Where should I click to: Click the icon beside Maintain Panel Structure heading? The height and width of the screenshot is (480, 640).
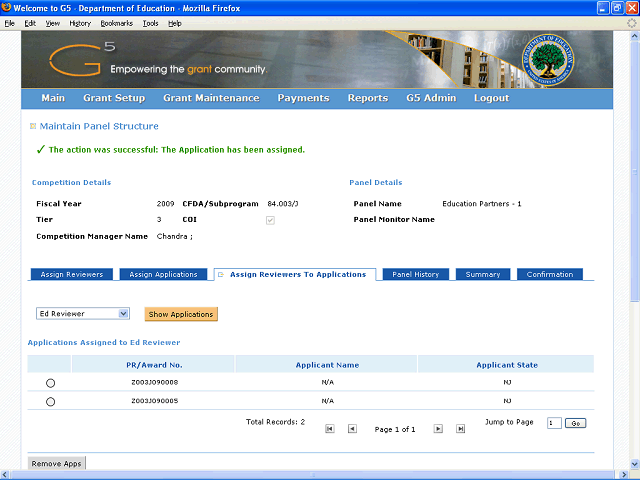click(33, 126)
